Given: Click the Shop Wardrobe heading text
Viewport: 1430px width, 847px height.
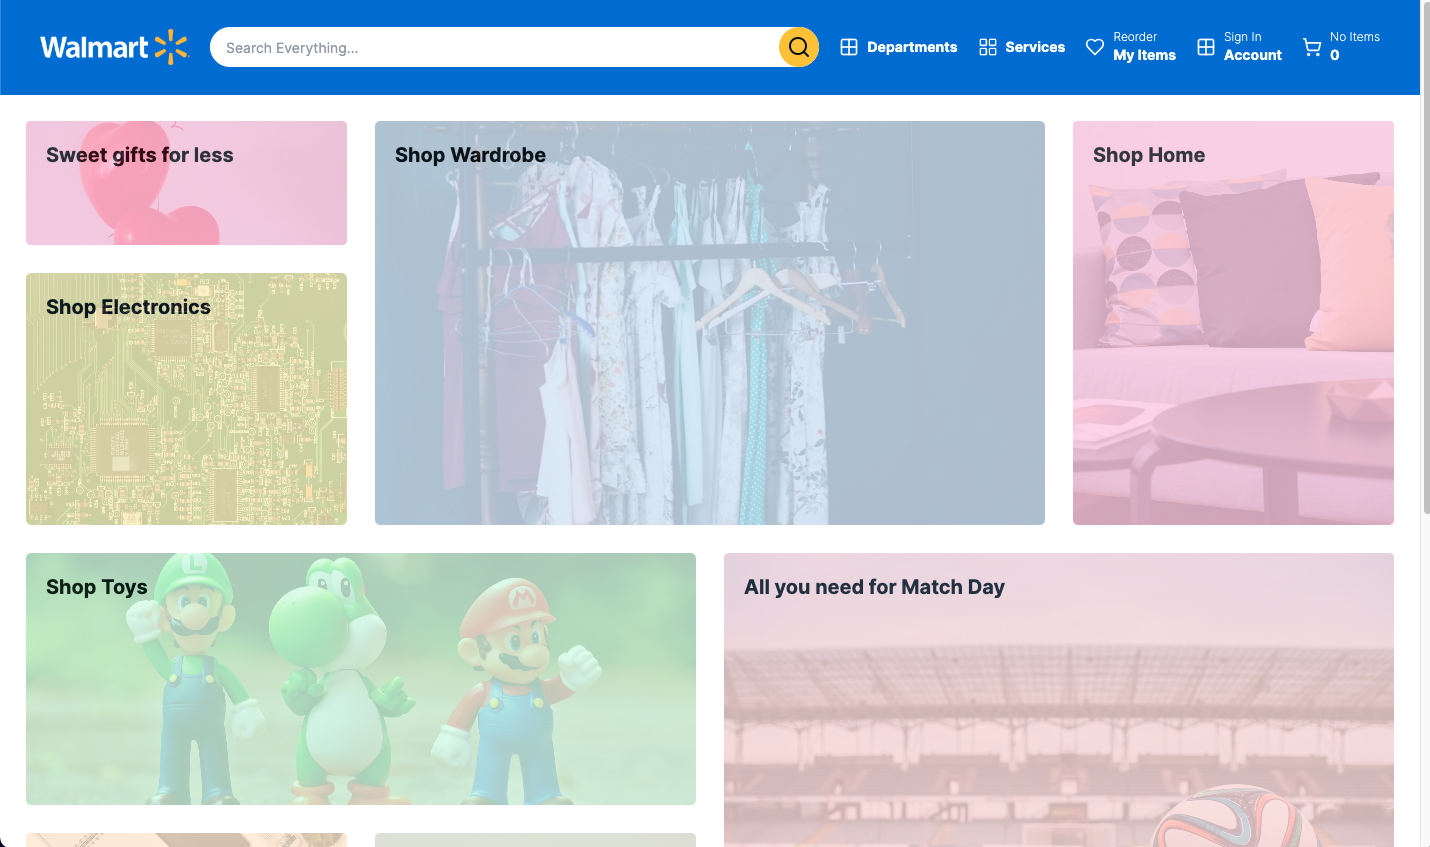Looking at the screenshot, I should point(470,155).
